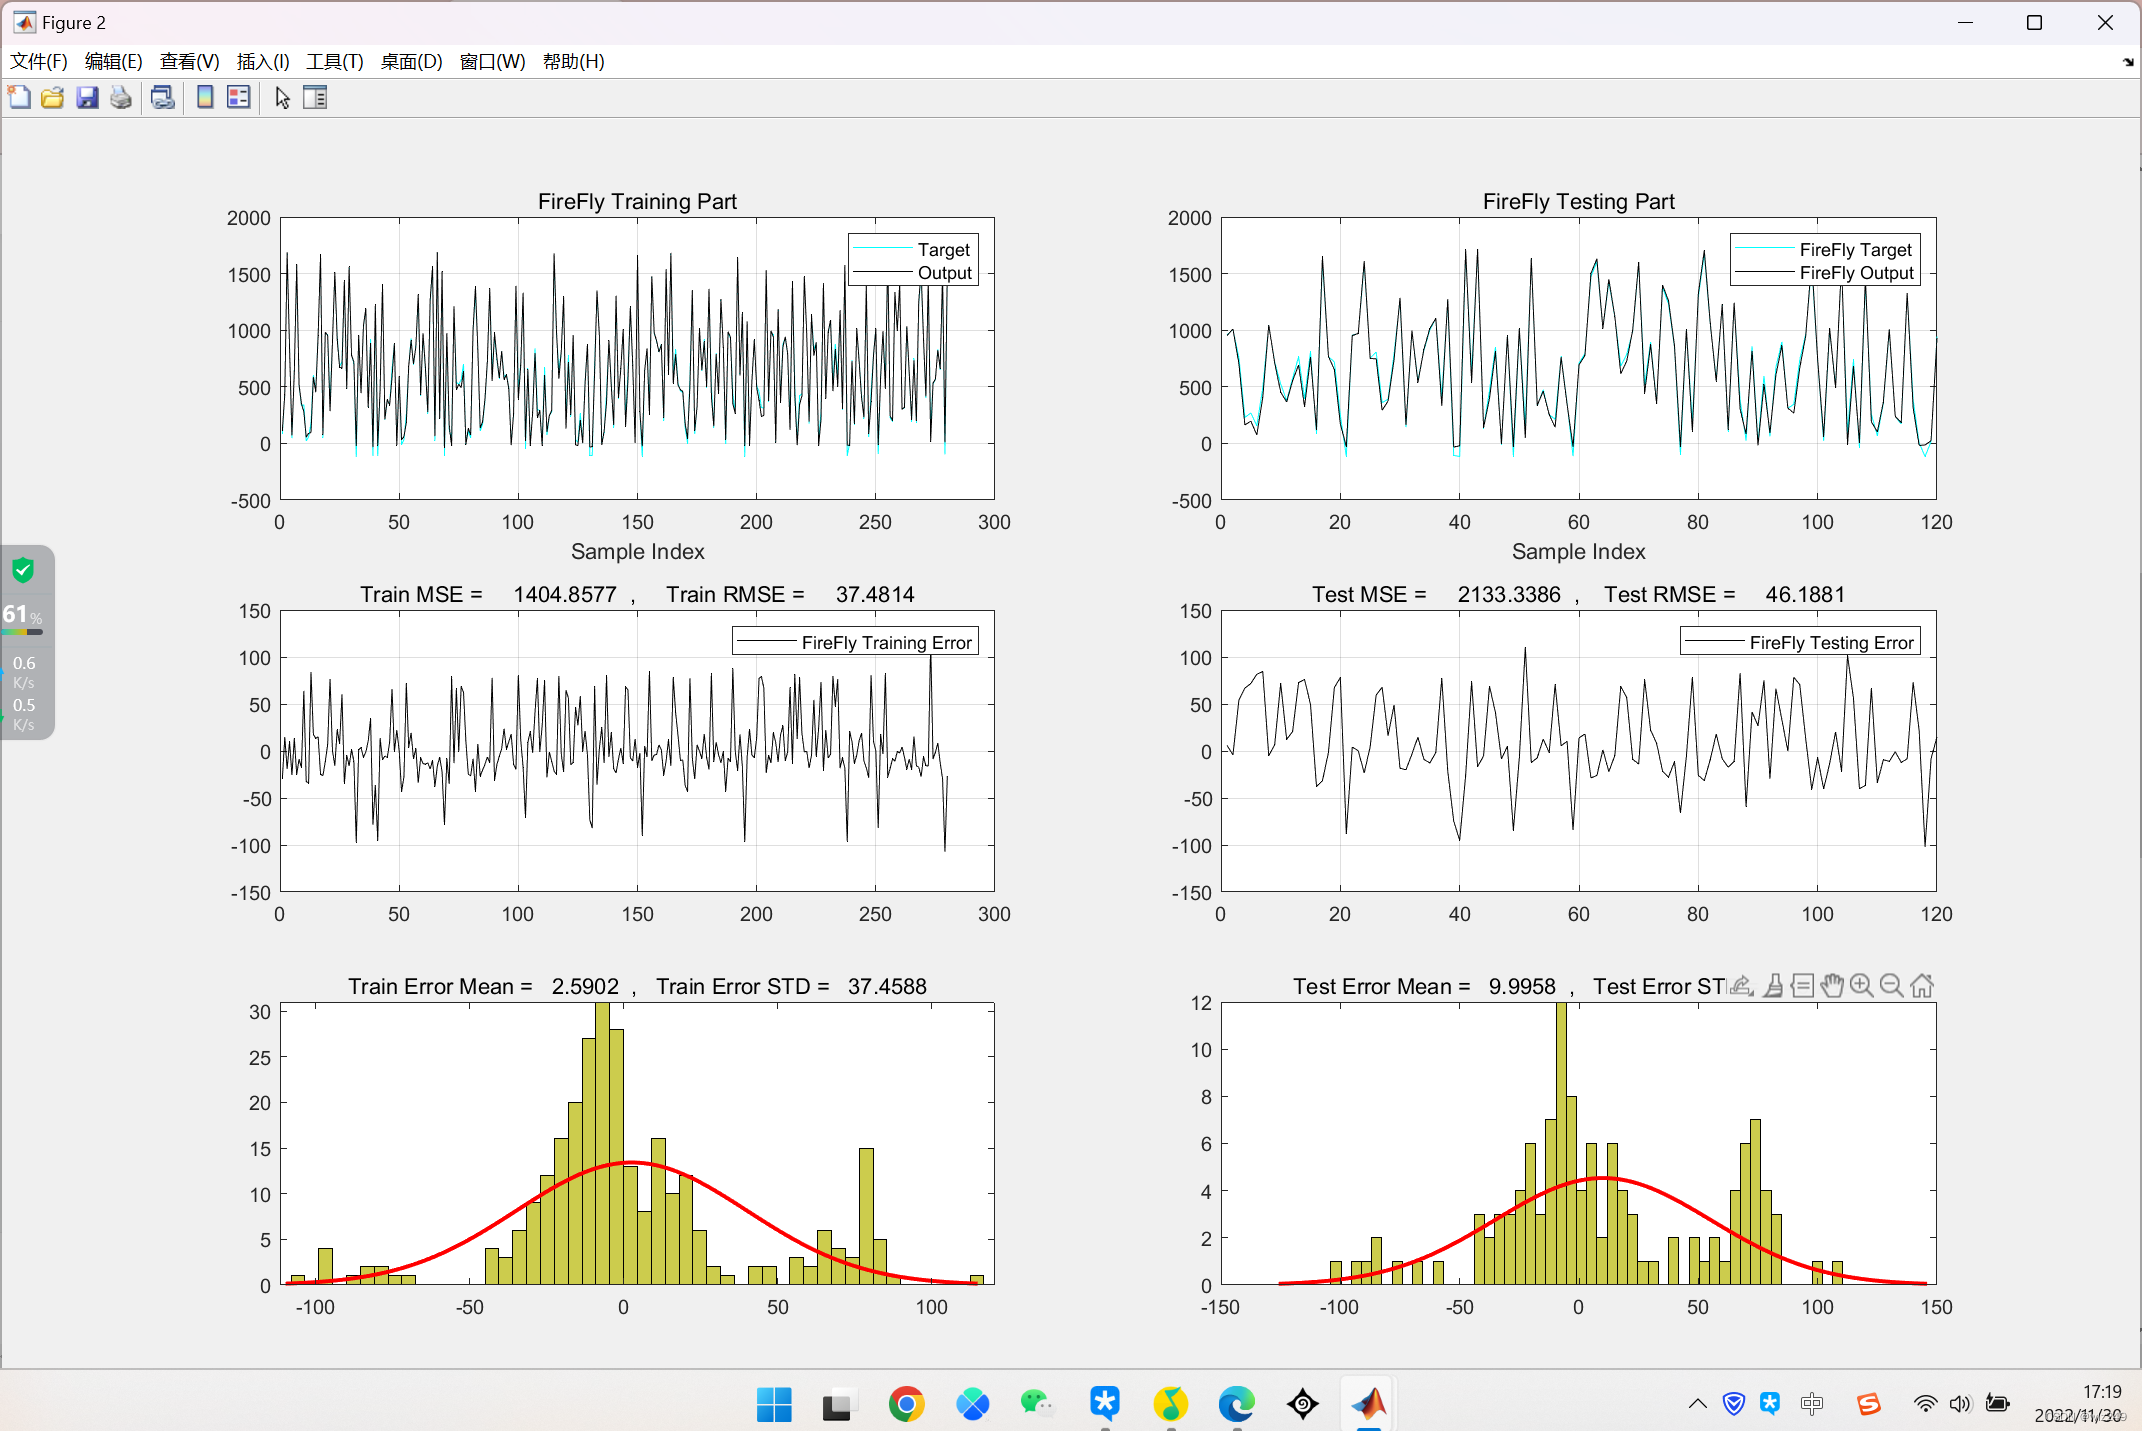2142x1431 pixels.
Task: Insert Colorbar using the gradient icon
Action: point(205,98)
